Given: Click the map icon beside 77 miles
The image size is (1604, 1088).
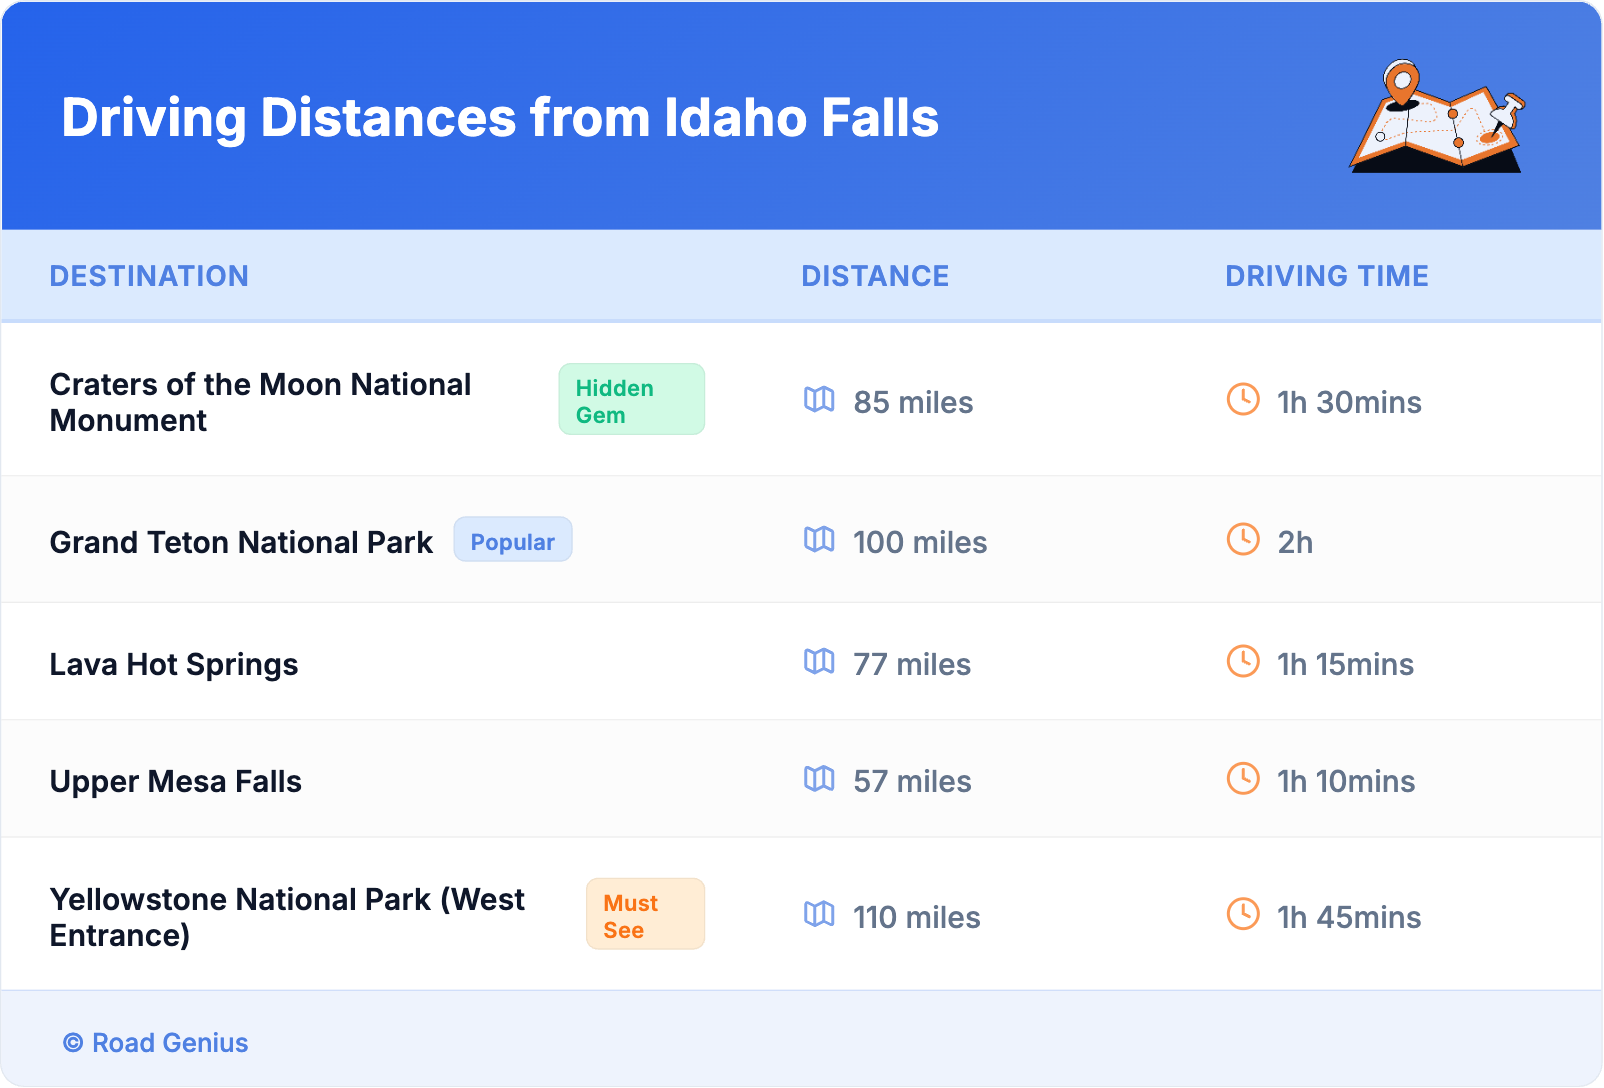Looking at the screenshot, I should click(x=819, y=662).
